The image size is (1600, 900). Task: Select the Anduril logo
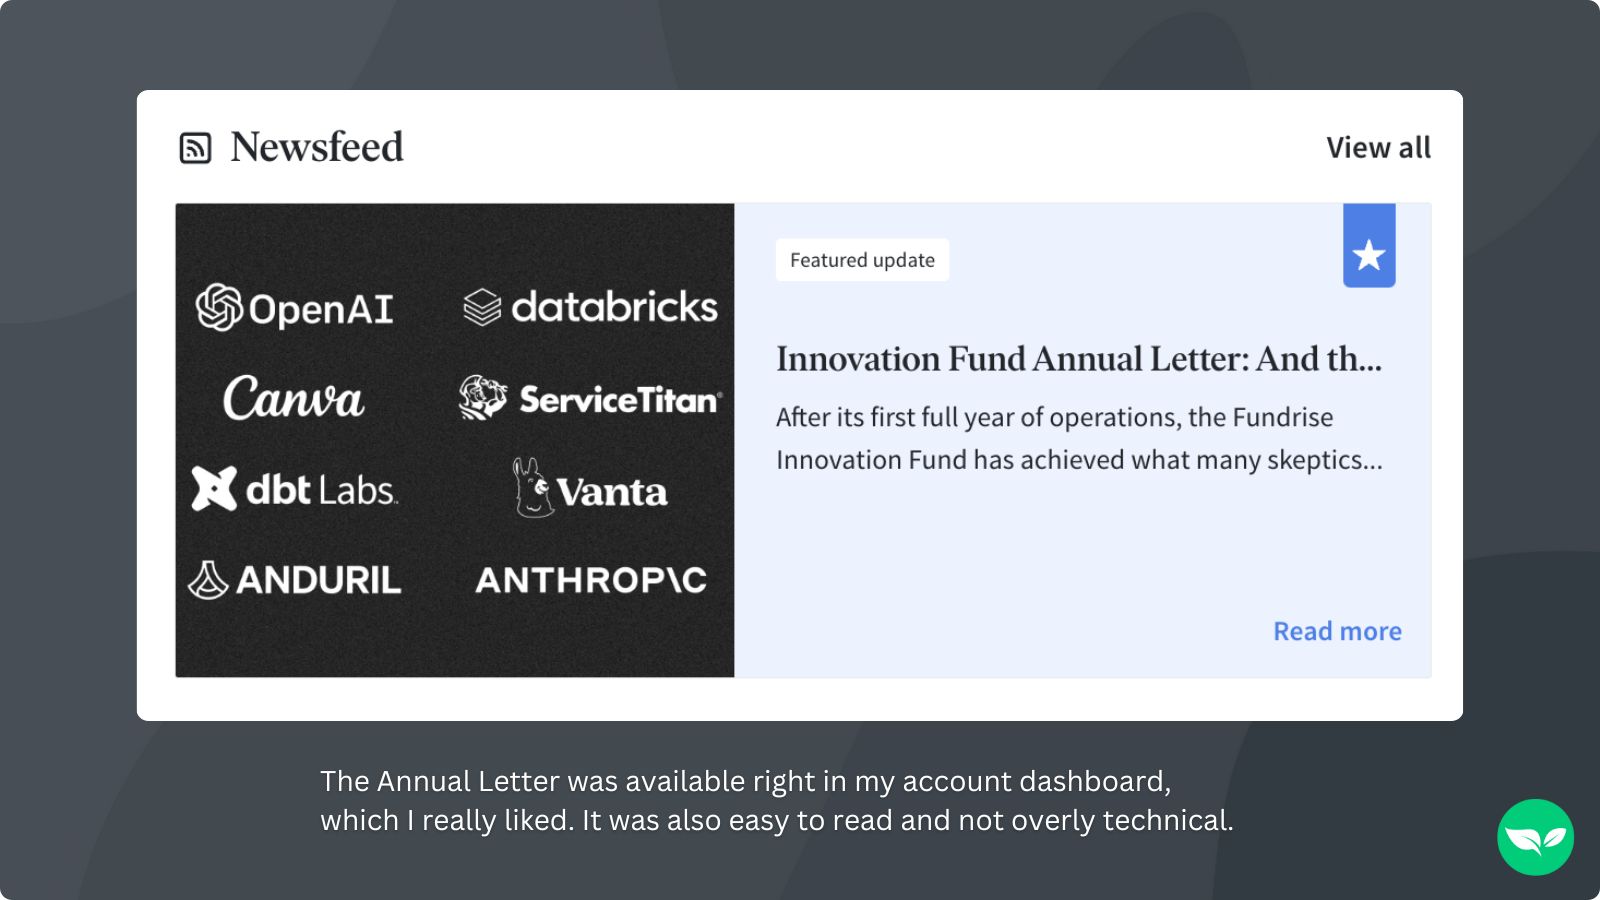point(296,579)
